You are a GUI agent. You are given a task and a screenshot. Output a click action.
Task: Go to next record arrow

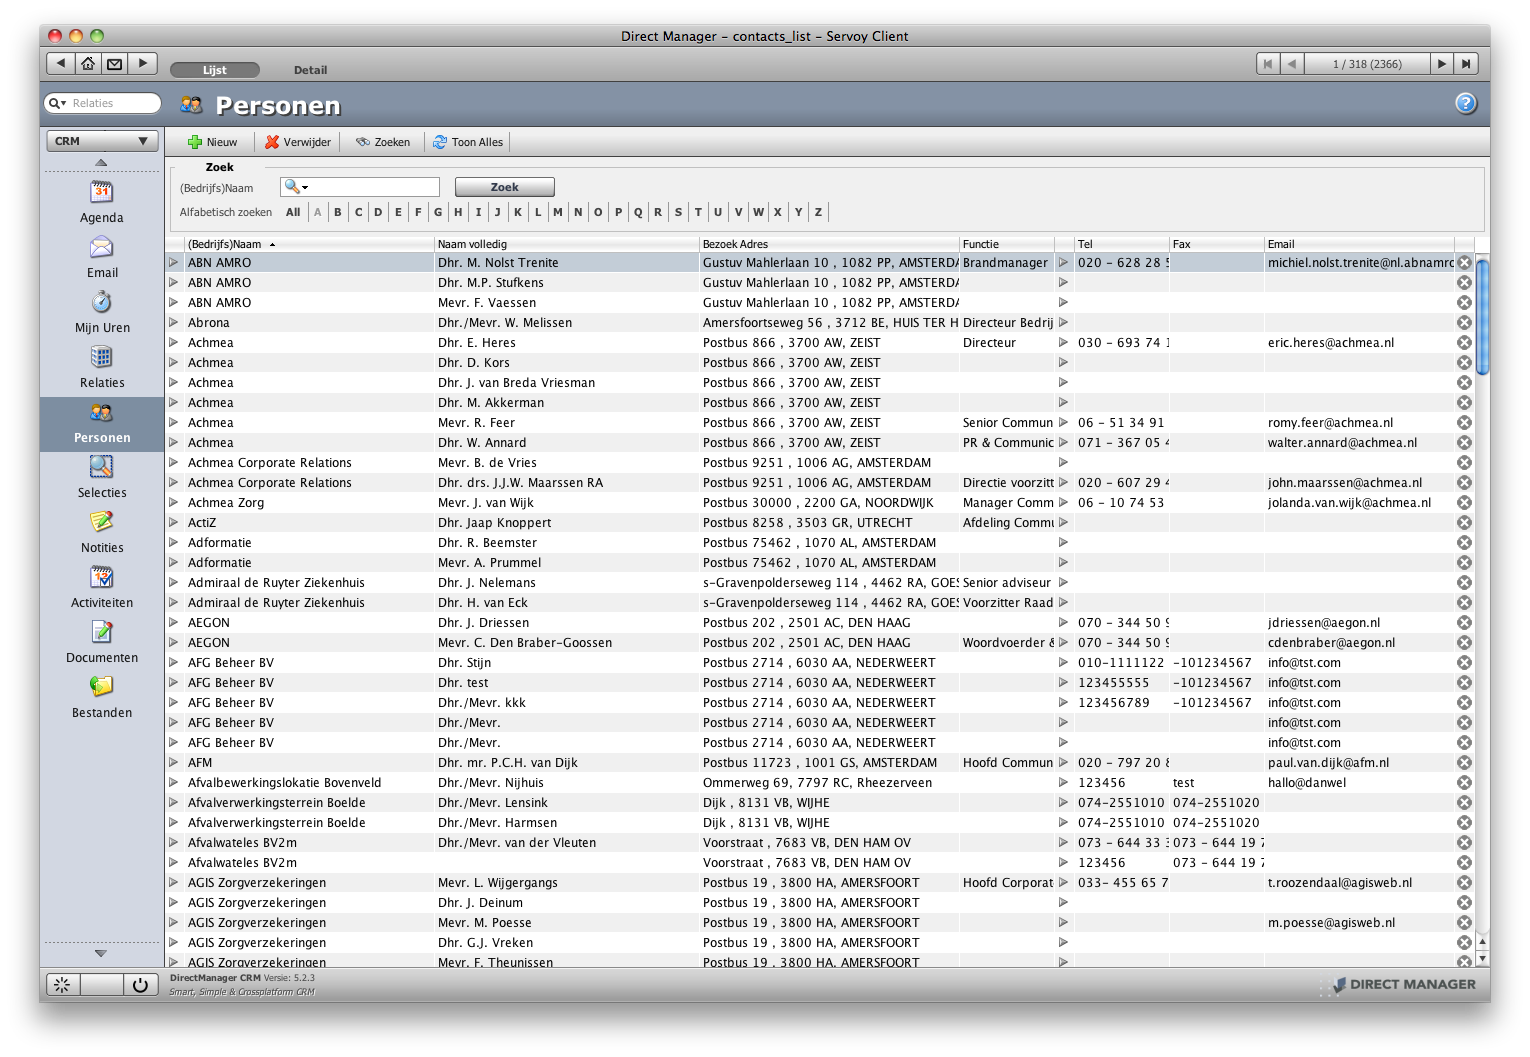pyautogui.click(x=1442, y=64)
